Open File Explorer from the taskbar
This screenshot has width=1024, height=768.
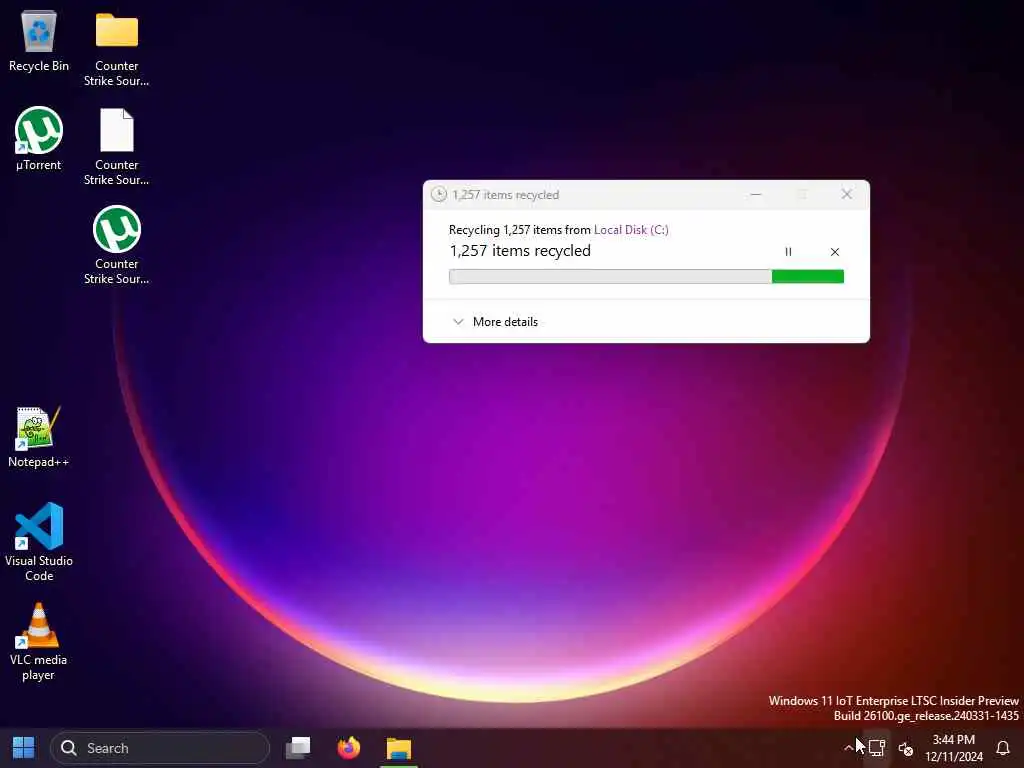pyautogui.click(x=399, y=748)
